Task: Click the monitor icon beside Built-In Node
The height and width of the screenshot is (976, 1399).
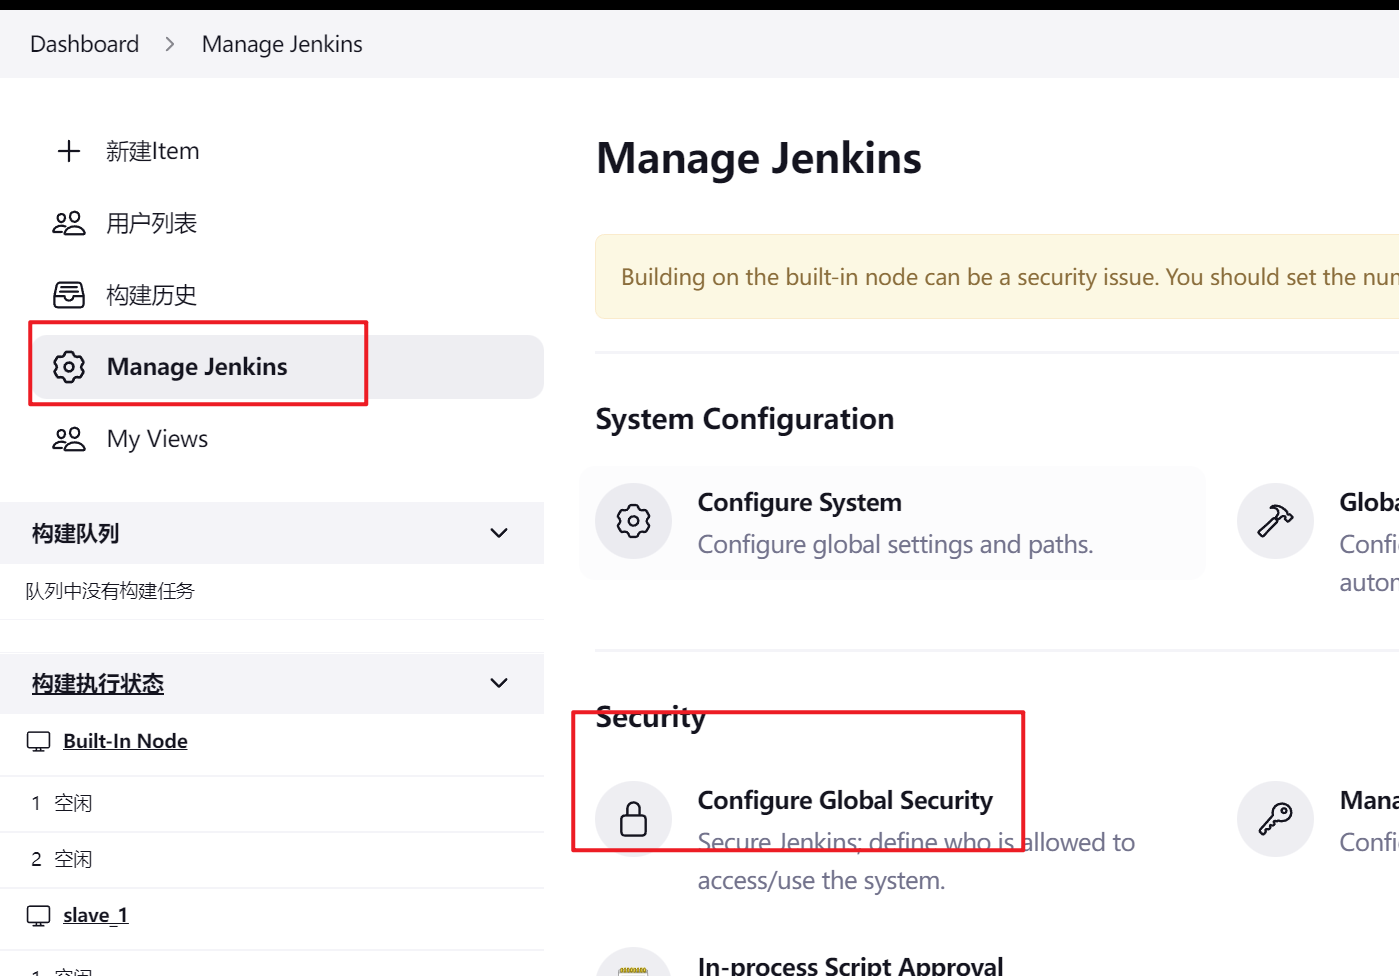Action: point(38,741)
